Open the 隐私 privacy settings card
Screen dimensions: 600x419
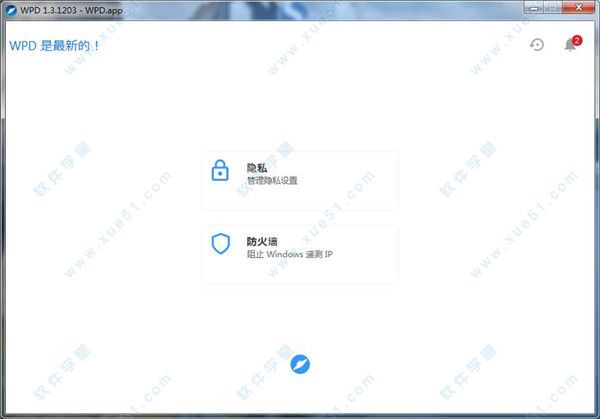300,181
